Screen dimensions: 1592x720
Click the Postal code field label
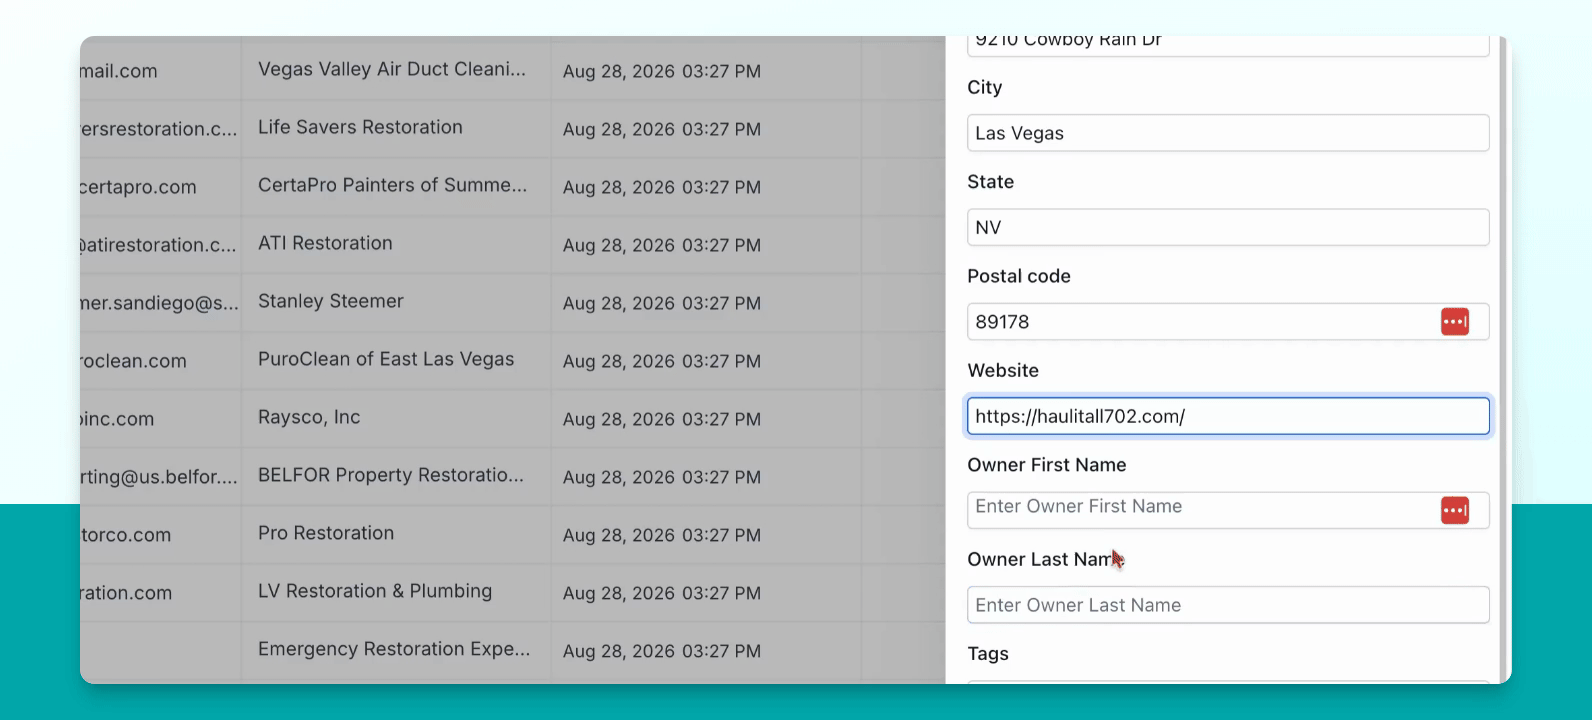1019,276
